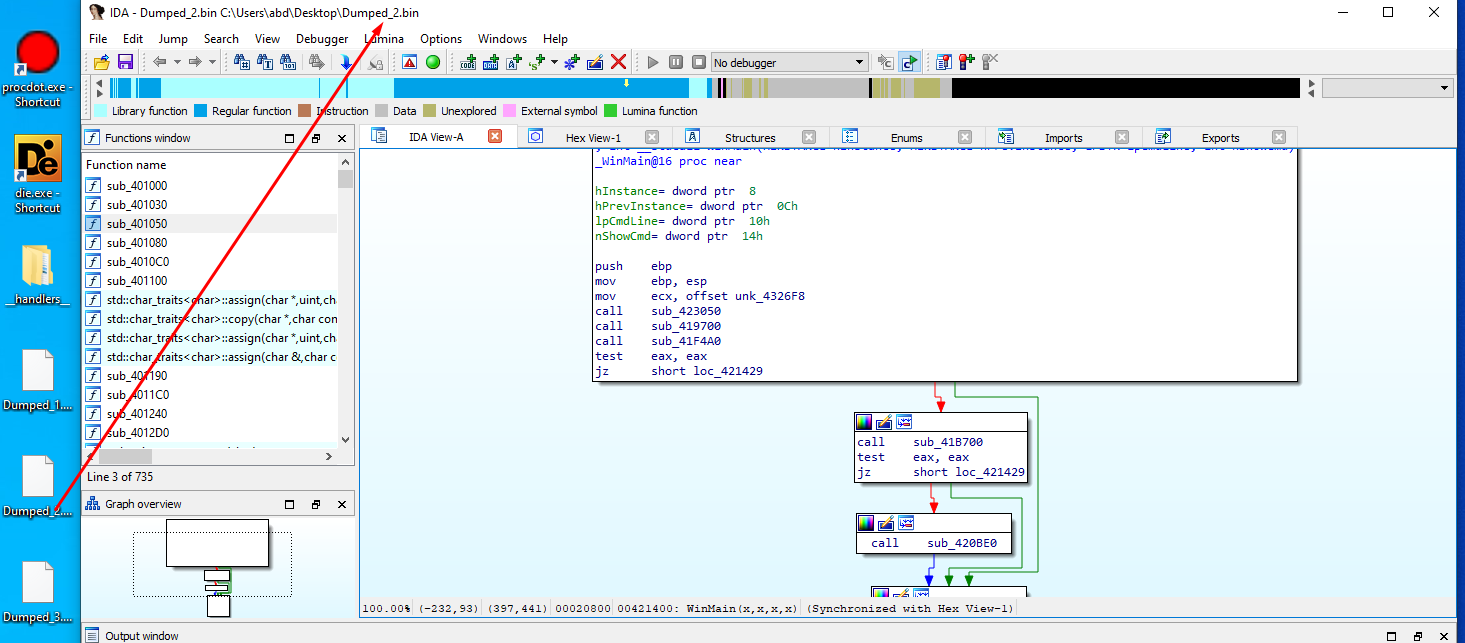Click the colors icon on sub_41B700 node
1465x643 pixels.
865,422
